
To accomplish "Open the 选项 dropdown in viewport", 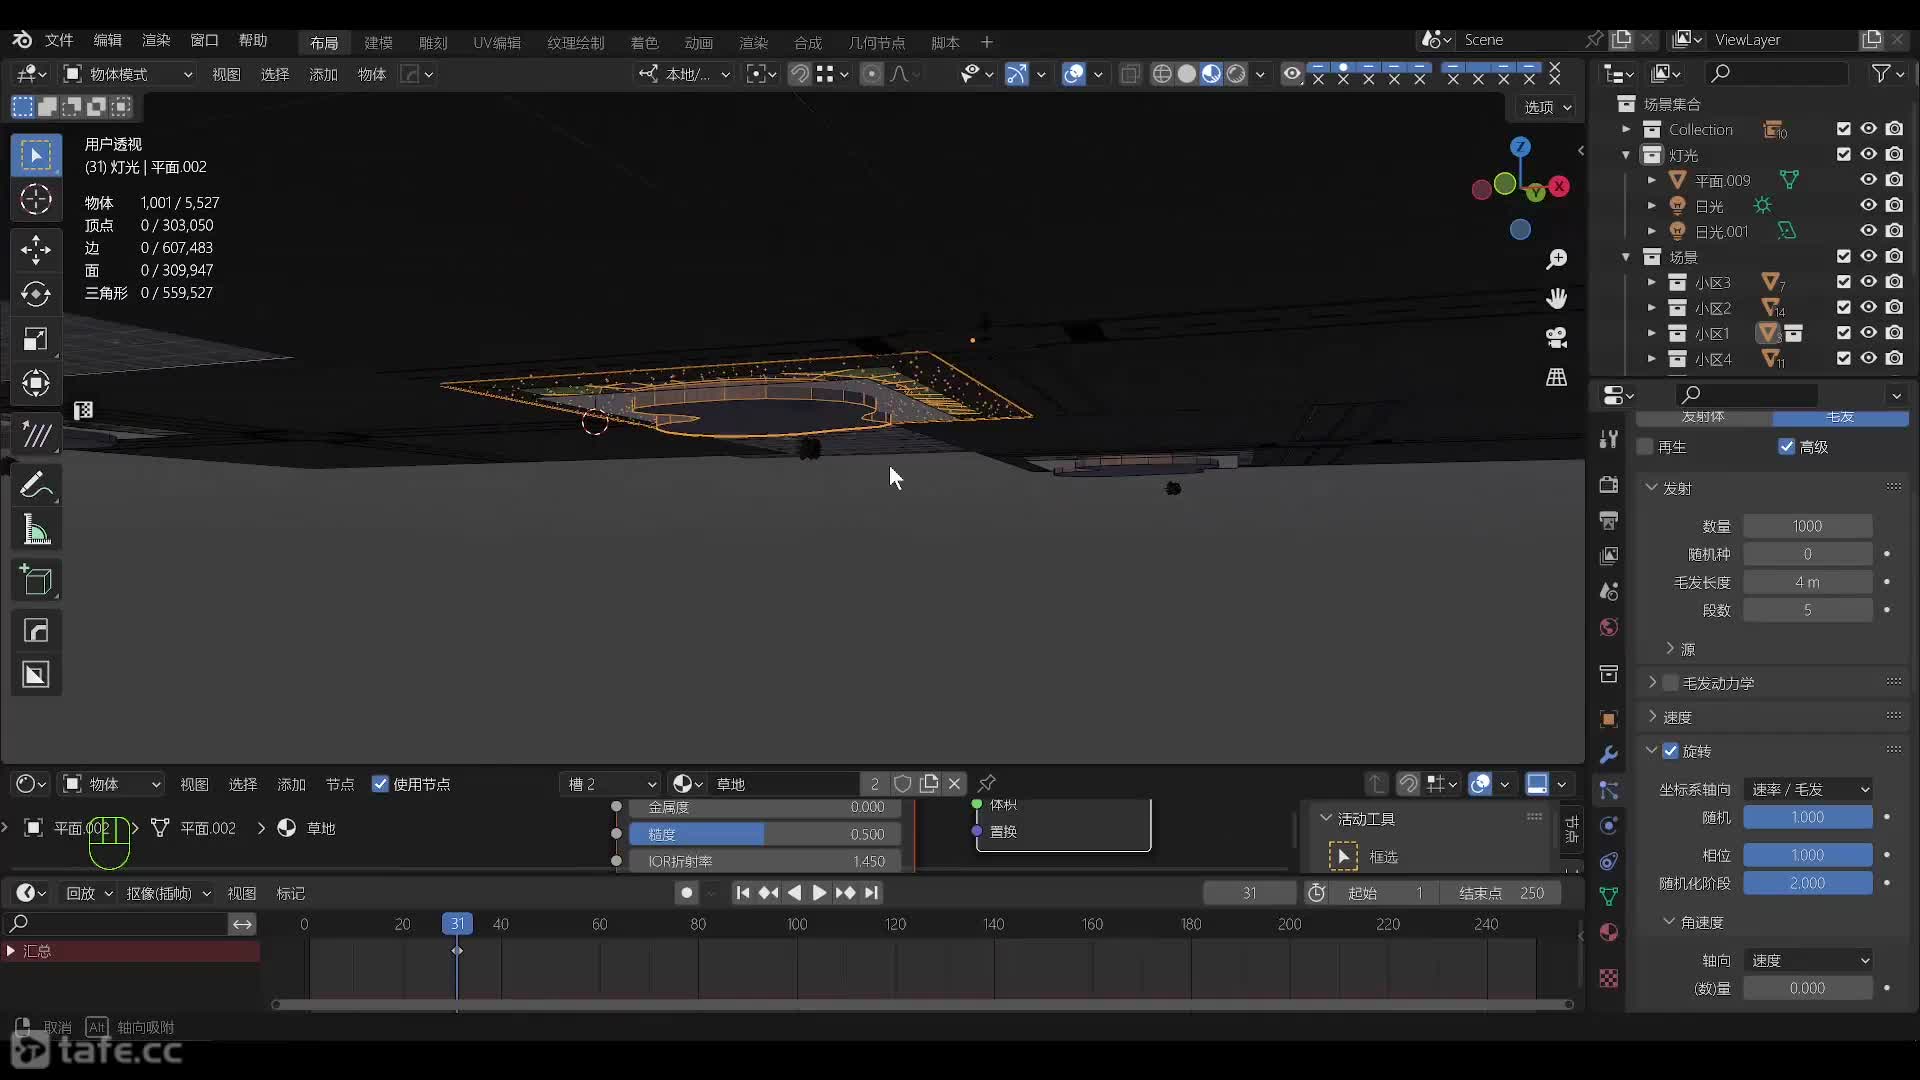I will coord(1548,107).
